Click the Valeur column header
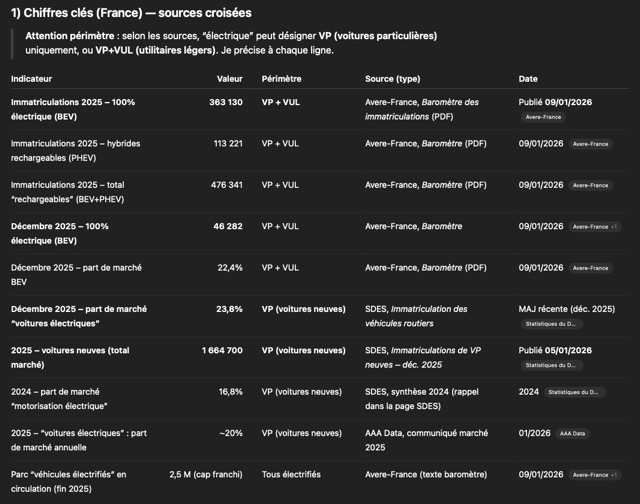The height and width of the screenshot is (504, 640). (x=229, y=78)
